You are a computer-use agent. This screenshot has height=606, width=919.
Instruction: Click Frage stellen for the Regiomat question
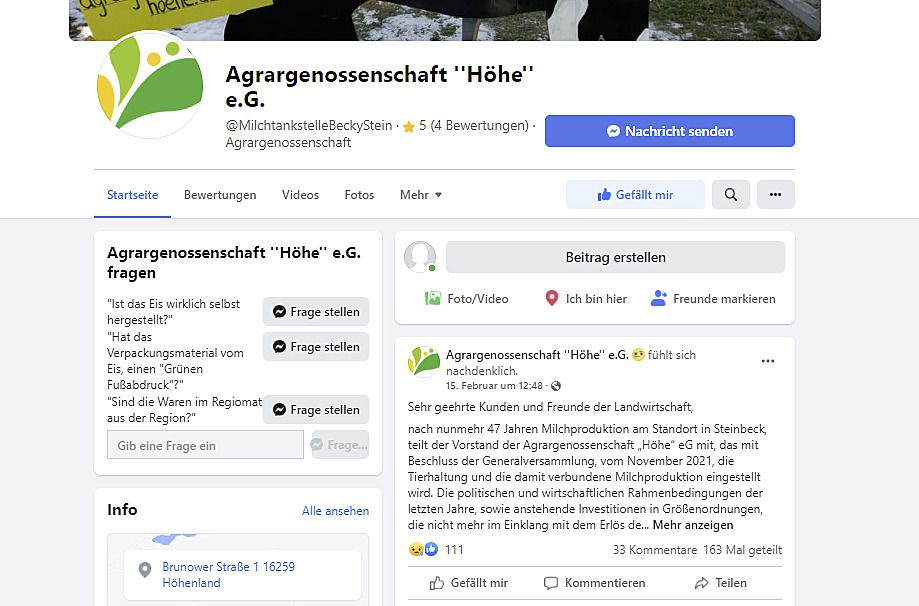(x=316, y=410)
